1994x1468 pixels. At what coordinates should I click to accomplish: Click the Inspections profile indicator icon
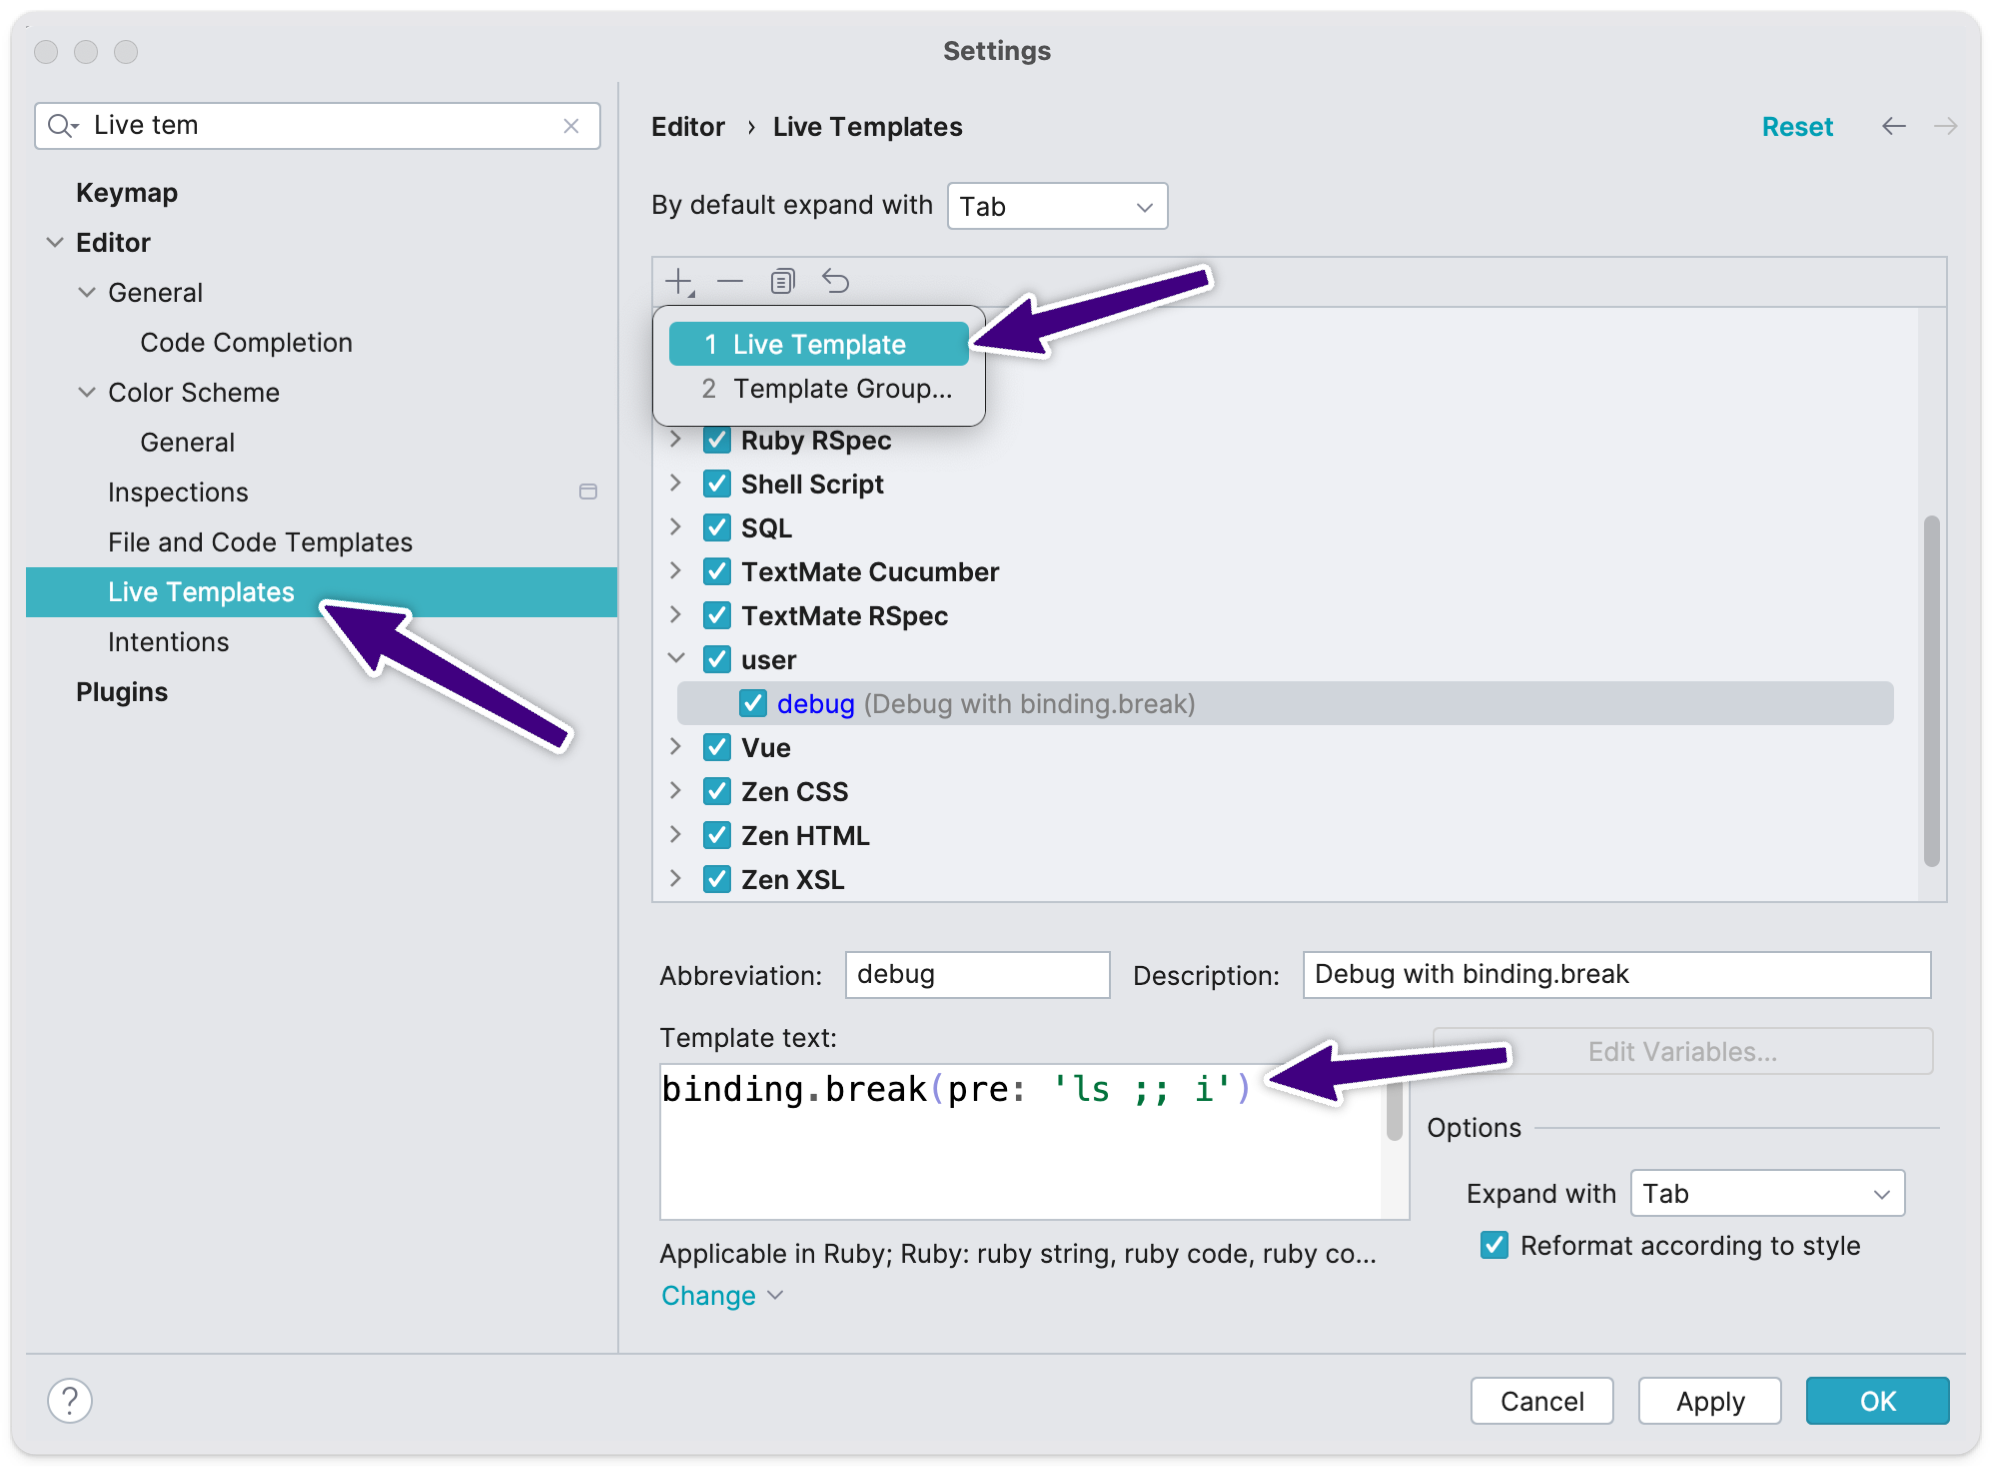[x=588, y=492]
